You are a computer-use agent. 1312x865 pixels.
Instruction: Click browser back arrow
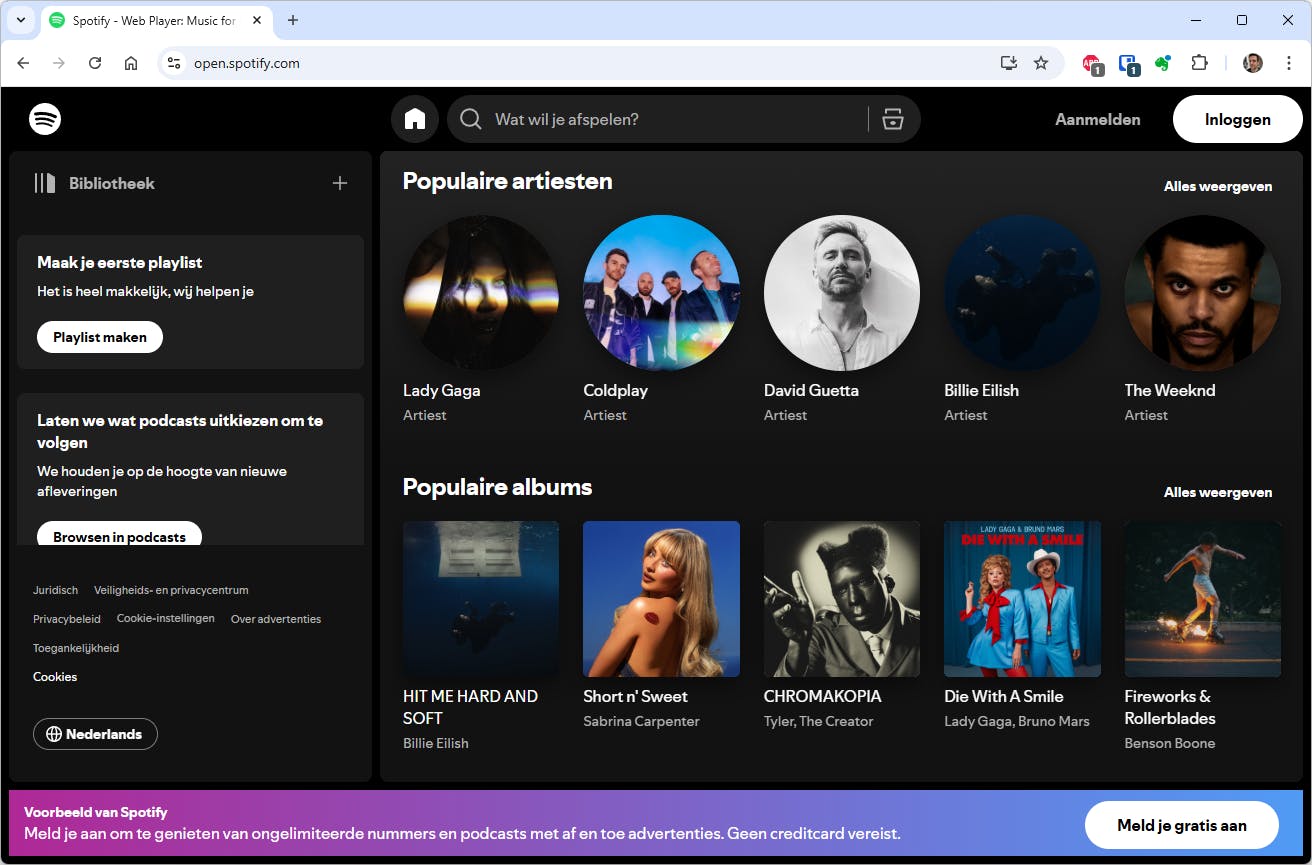coord(23,63)
